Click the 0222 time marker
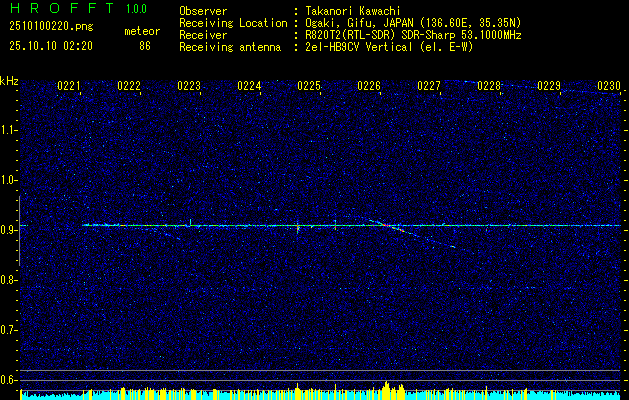This screenshot has height=400, width=629. [129, 86]
